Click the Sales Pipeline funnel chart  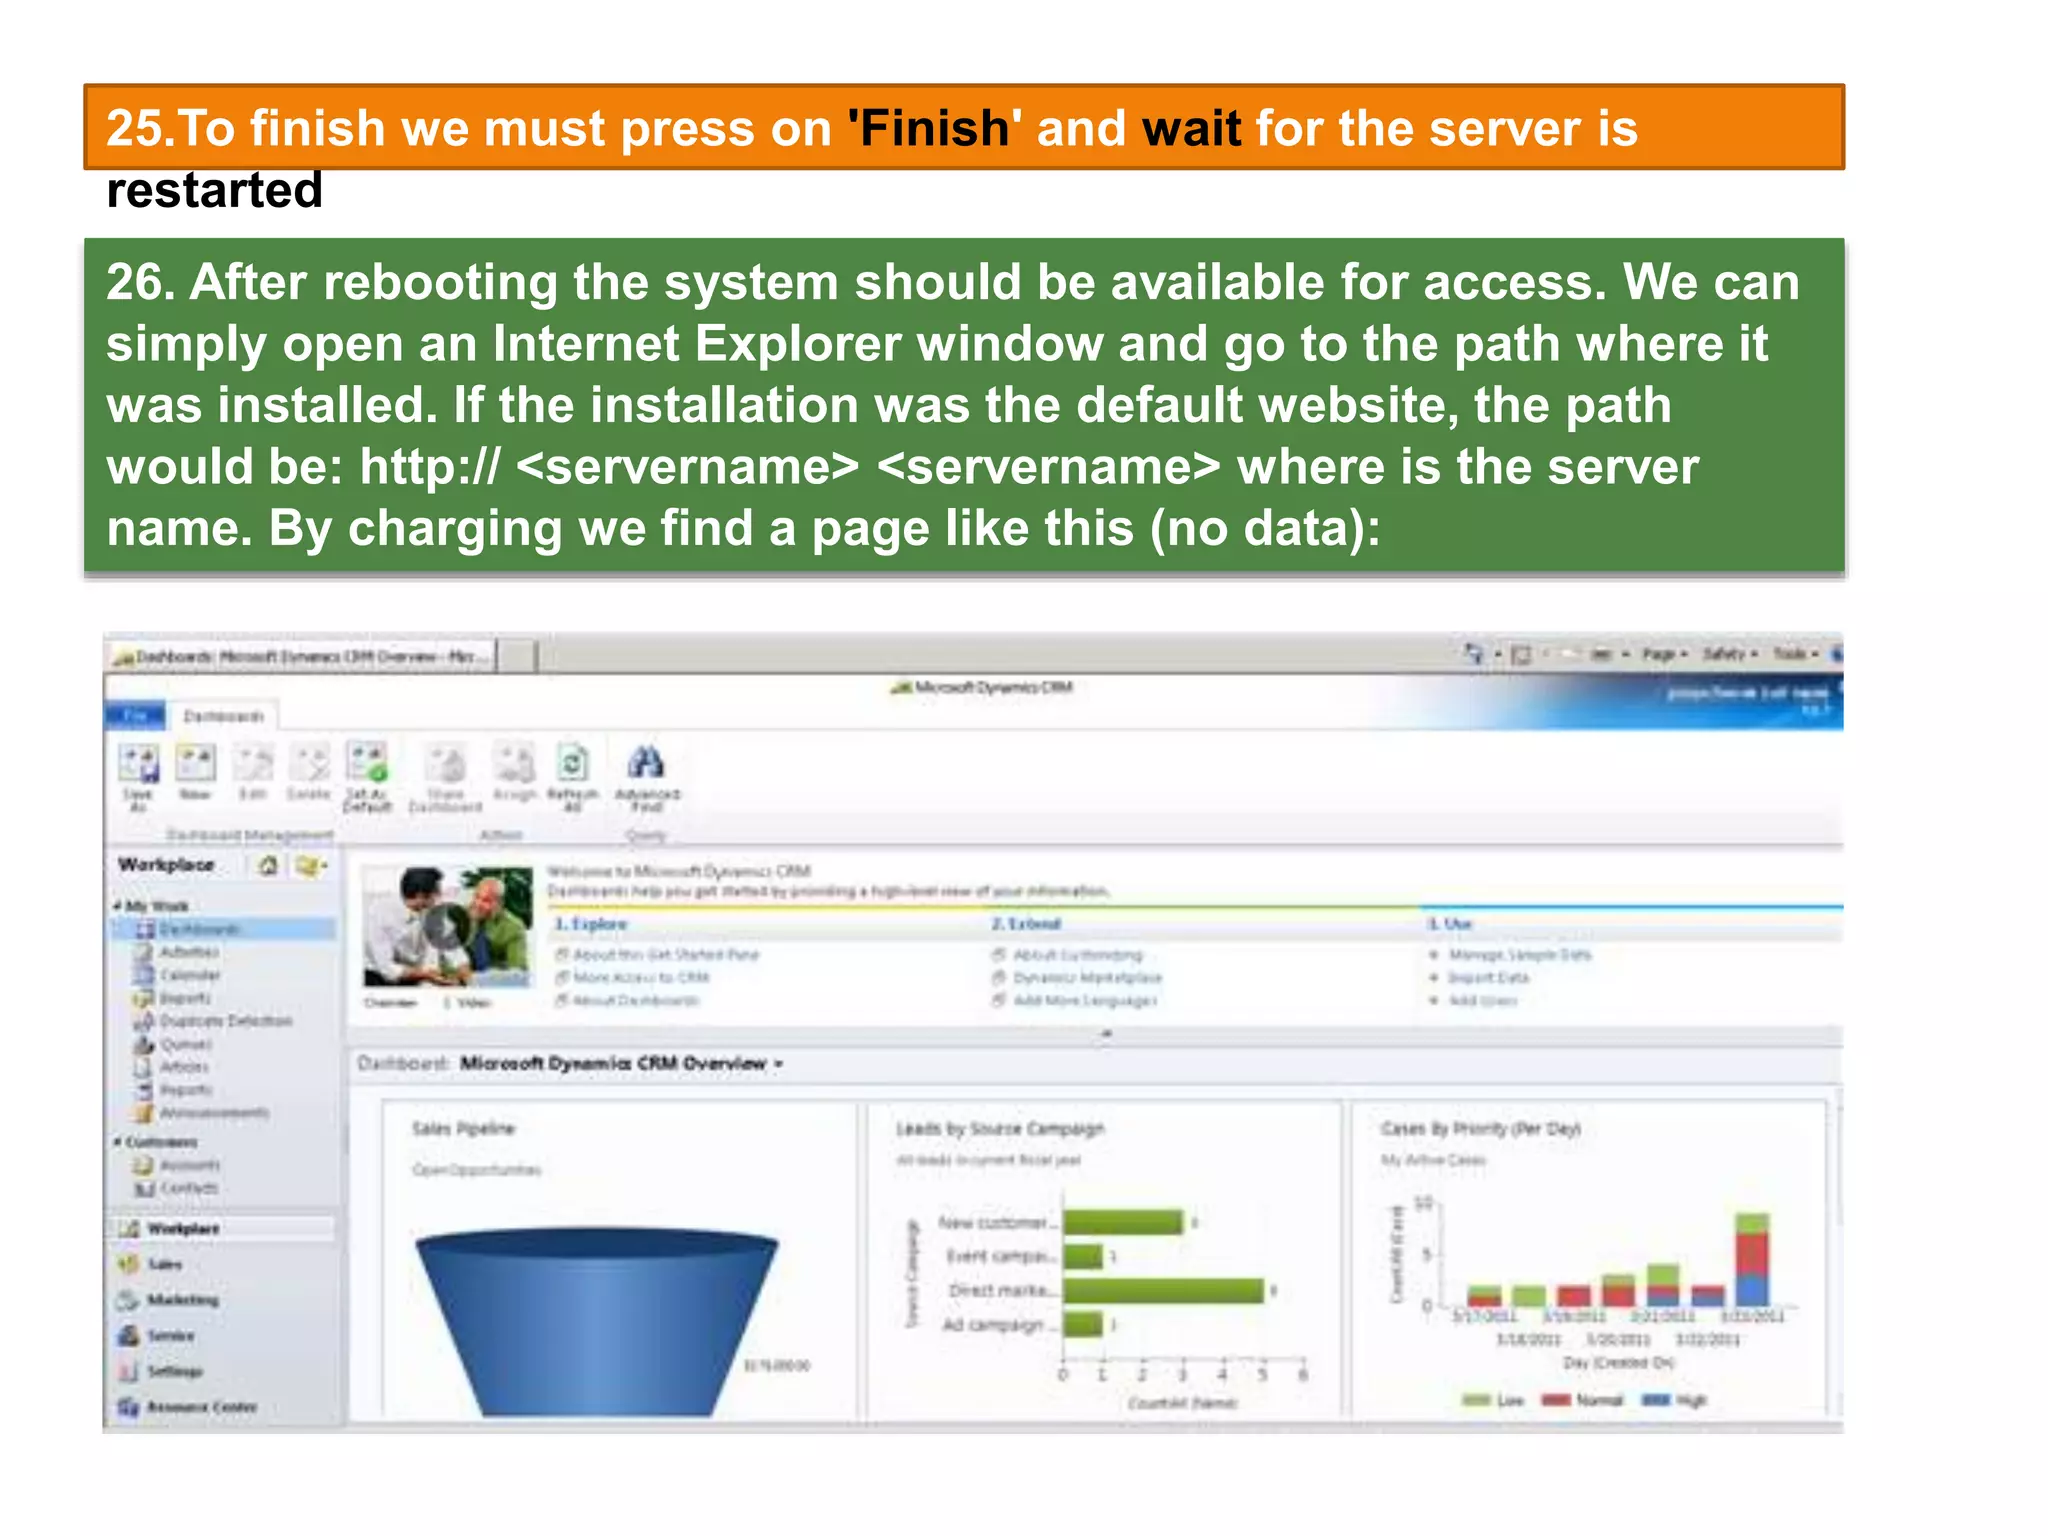click(x=596, y=1322)
